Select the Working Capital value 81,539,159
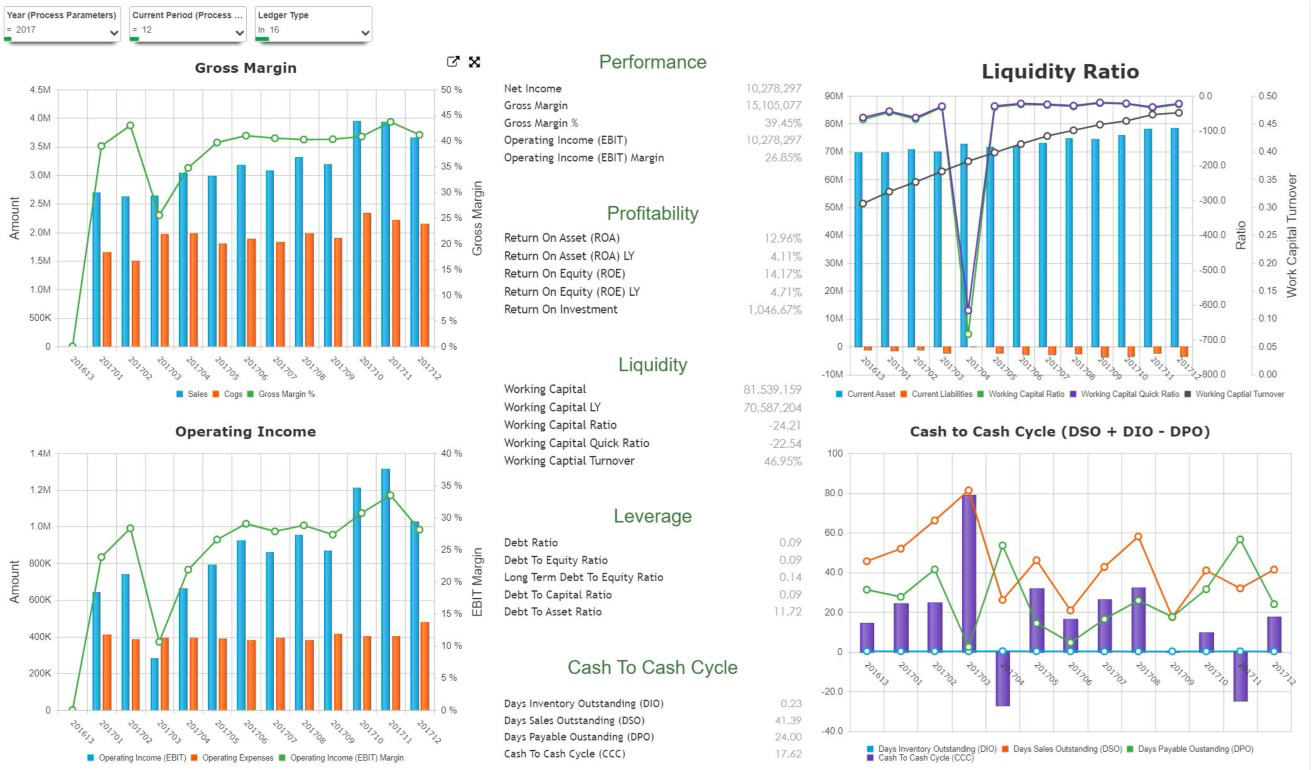 [772, 389]
